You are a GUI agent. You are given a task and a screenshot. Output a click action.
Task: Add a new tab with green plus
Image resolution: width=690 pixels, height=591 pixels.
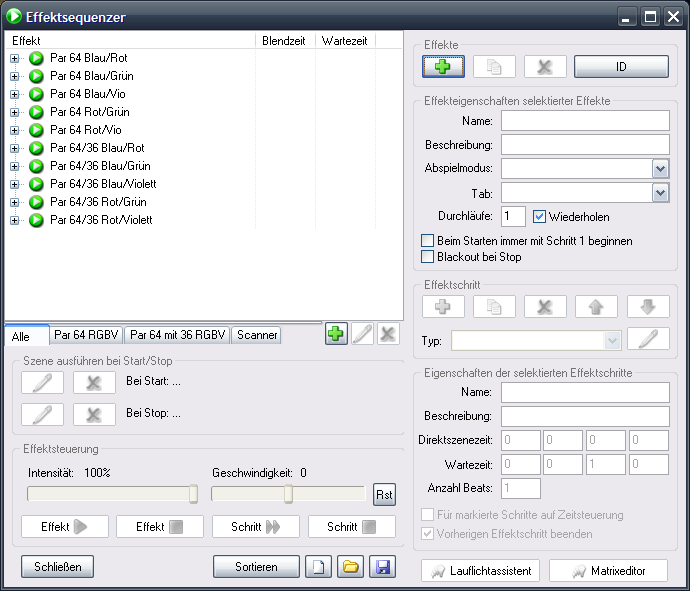point(336,334)
